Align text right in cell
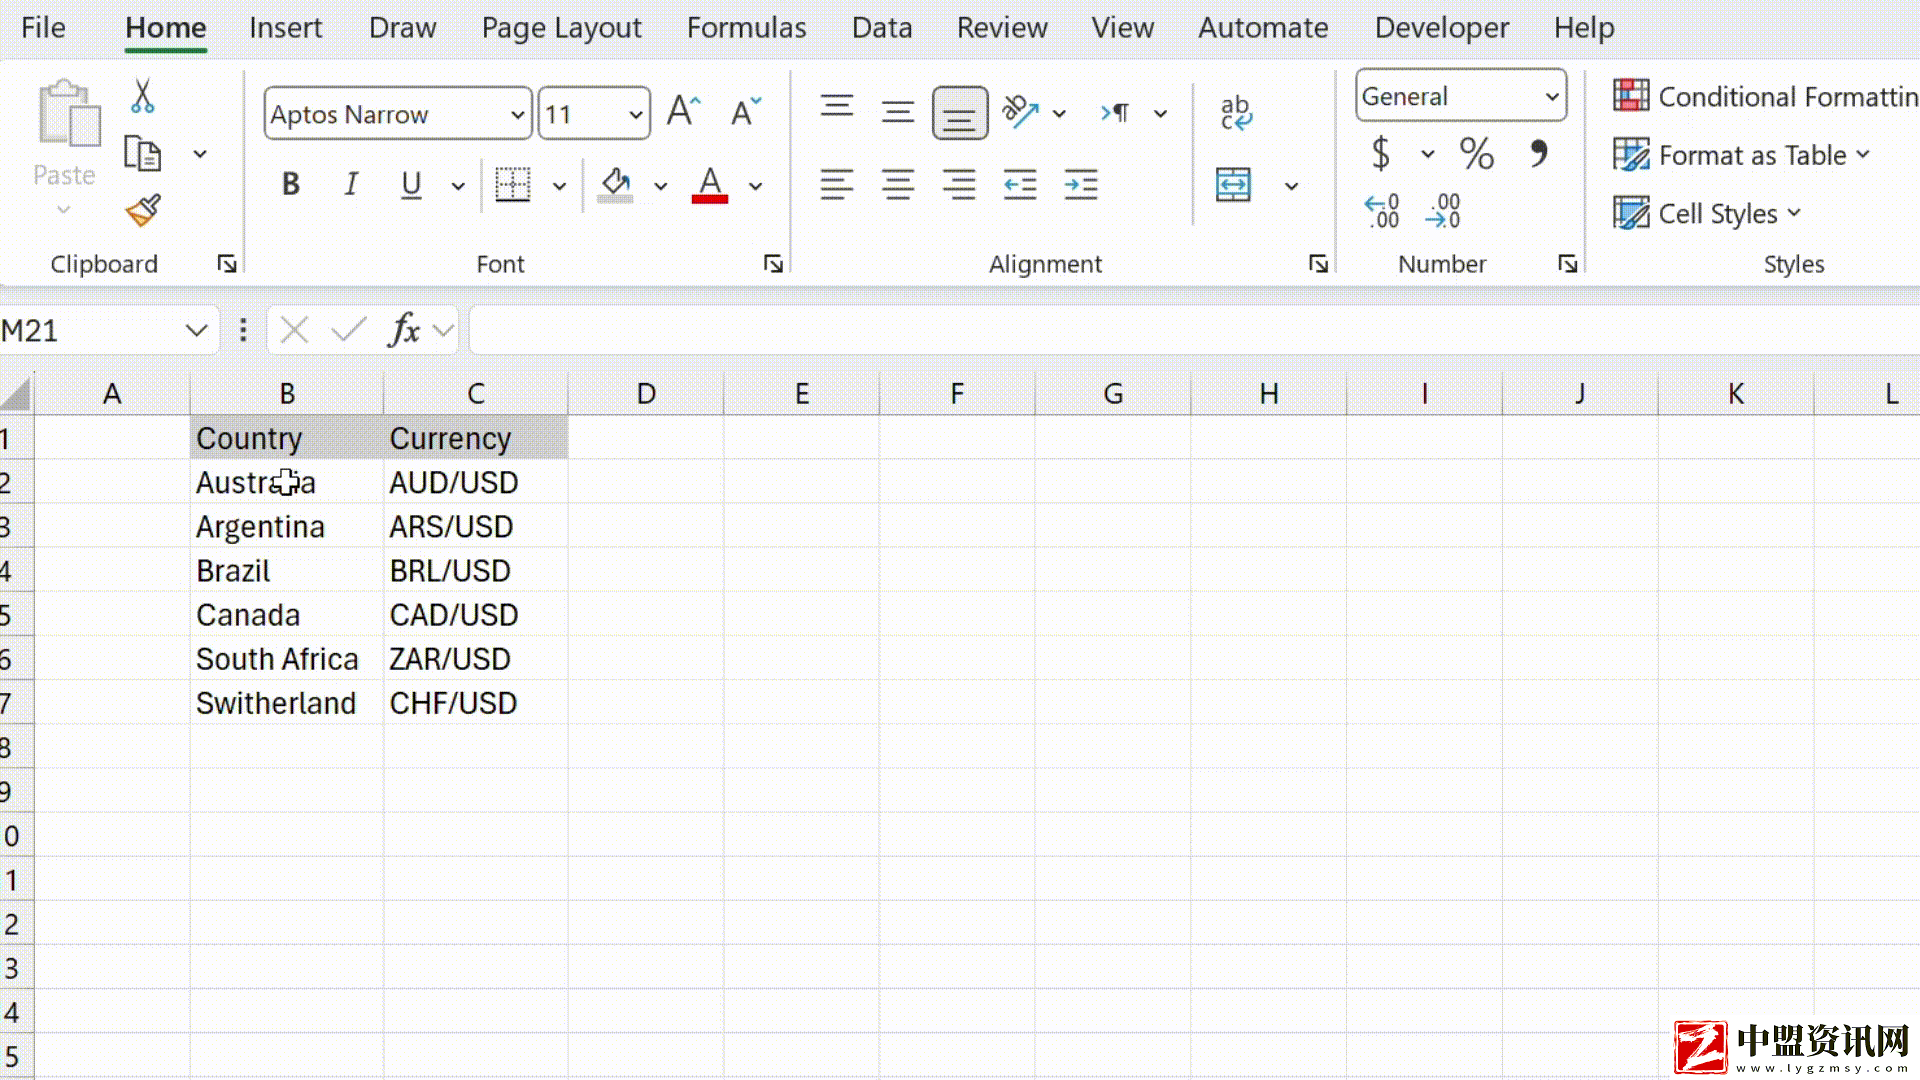 959,185
